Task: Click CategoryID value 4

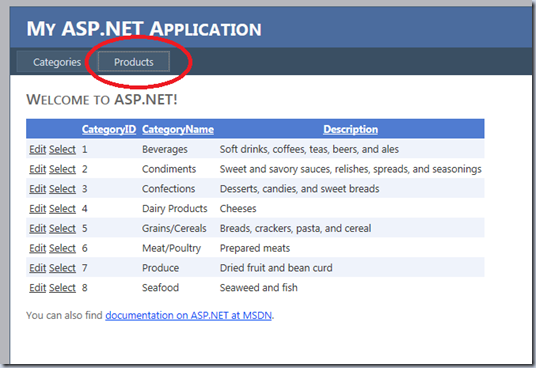Action: coord(84,209)
